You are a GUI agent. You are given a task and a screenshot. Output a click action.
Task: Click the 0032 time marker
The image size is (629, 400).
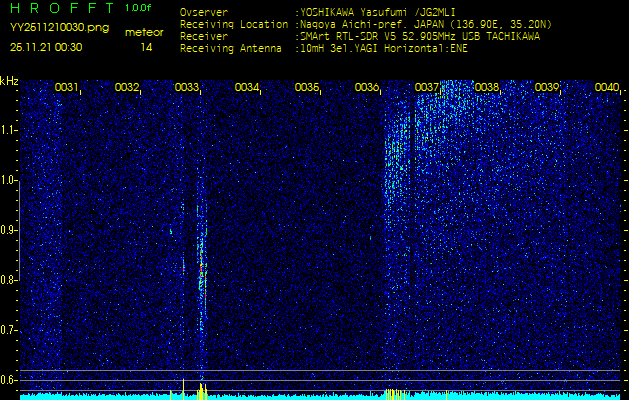tap(127, 87)
